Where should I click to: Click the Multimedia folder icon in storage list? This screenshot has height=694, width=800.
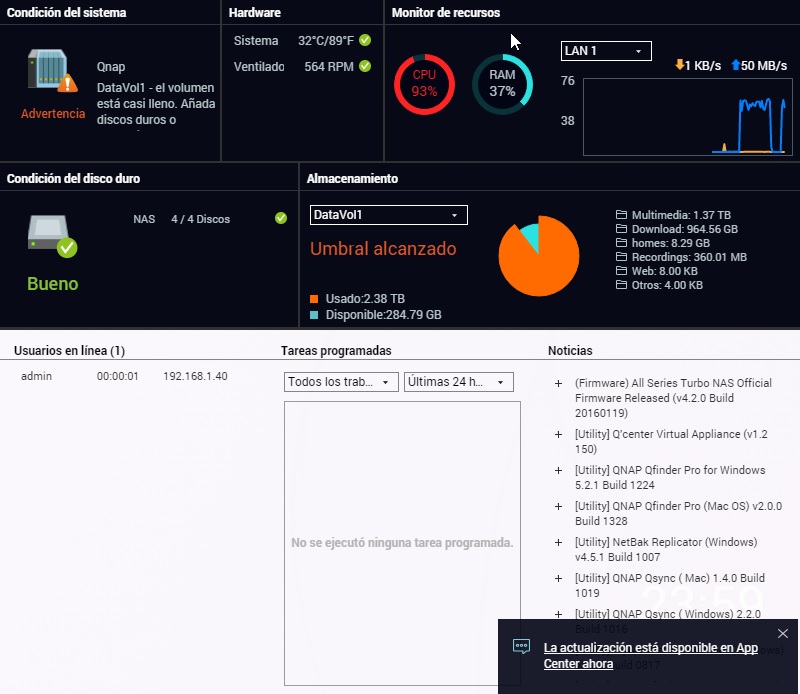621,215
